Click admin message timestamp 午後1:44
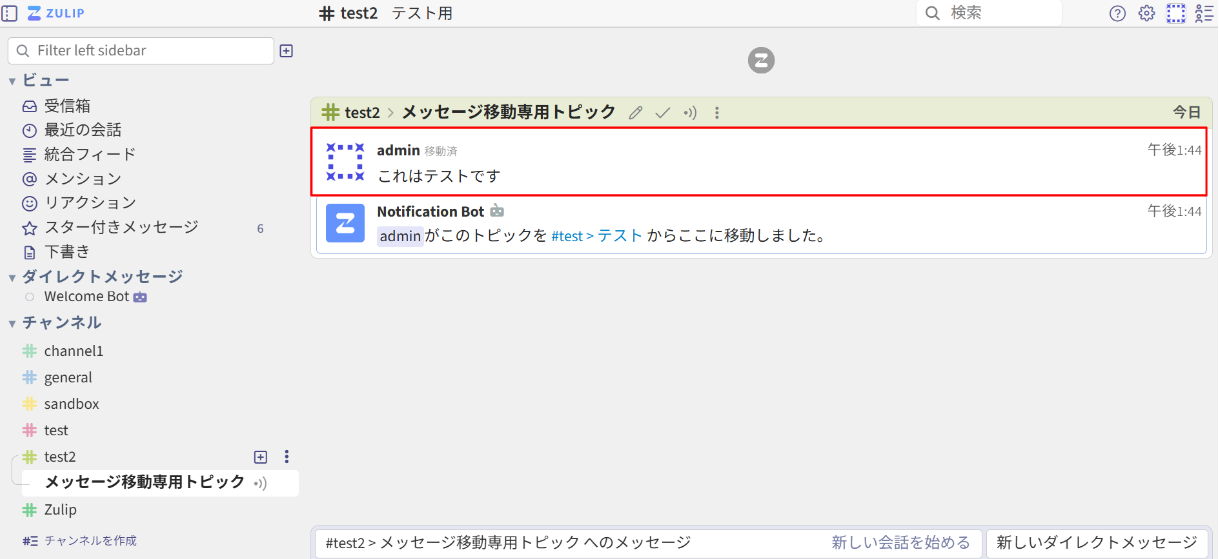Screen dimensions: 1219x559 click(x=1174, y=150)
